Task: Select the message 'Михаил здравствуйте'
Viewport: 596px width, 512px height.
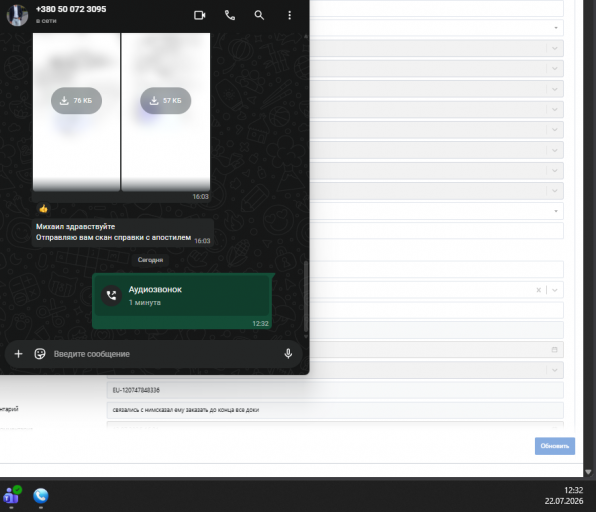Action: tap(75, 227)
